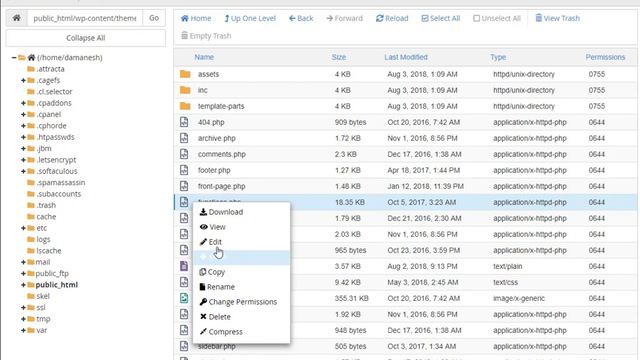Click the Home toolbar button

pyautogui.click(x=196, y=18)
